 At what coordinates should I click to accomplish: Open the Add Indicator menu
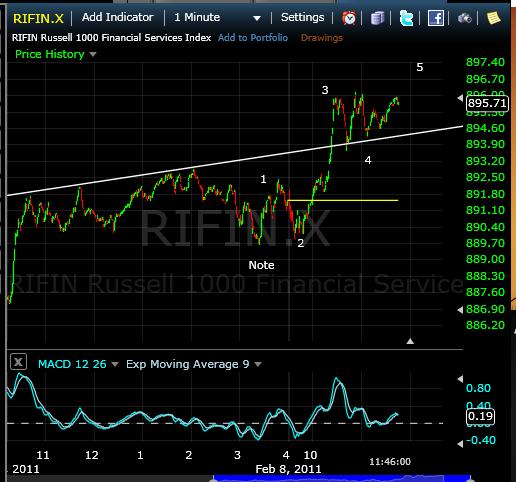click(118, 17)
